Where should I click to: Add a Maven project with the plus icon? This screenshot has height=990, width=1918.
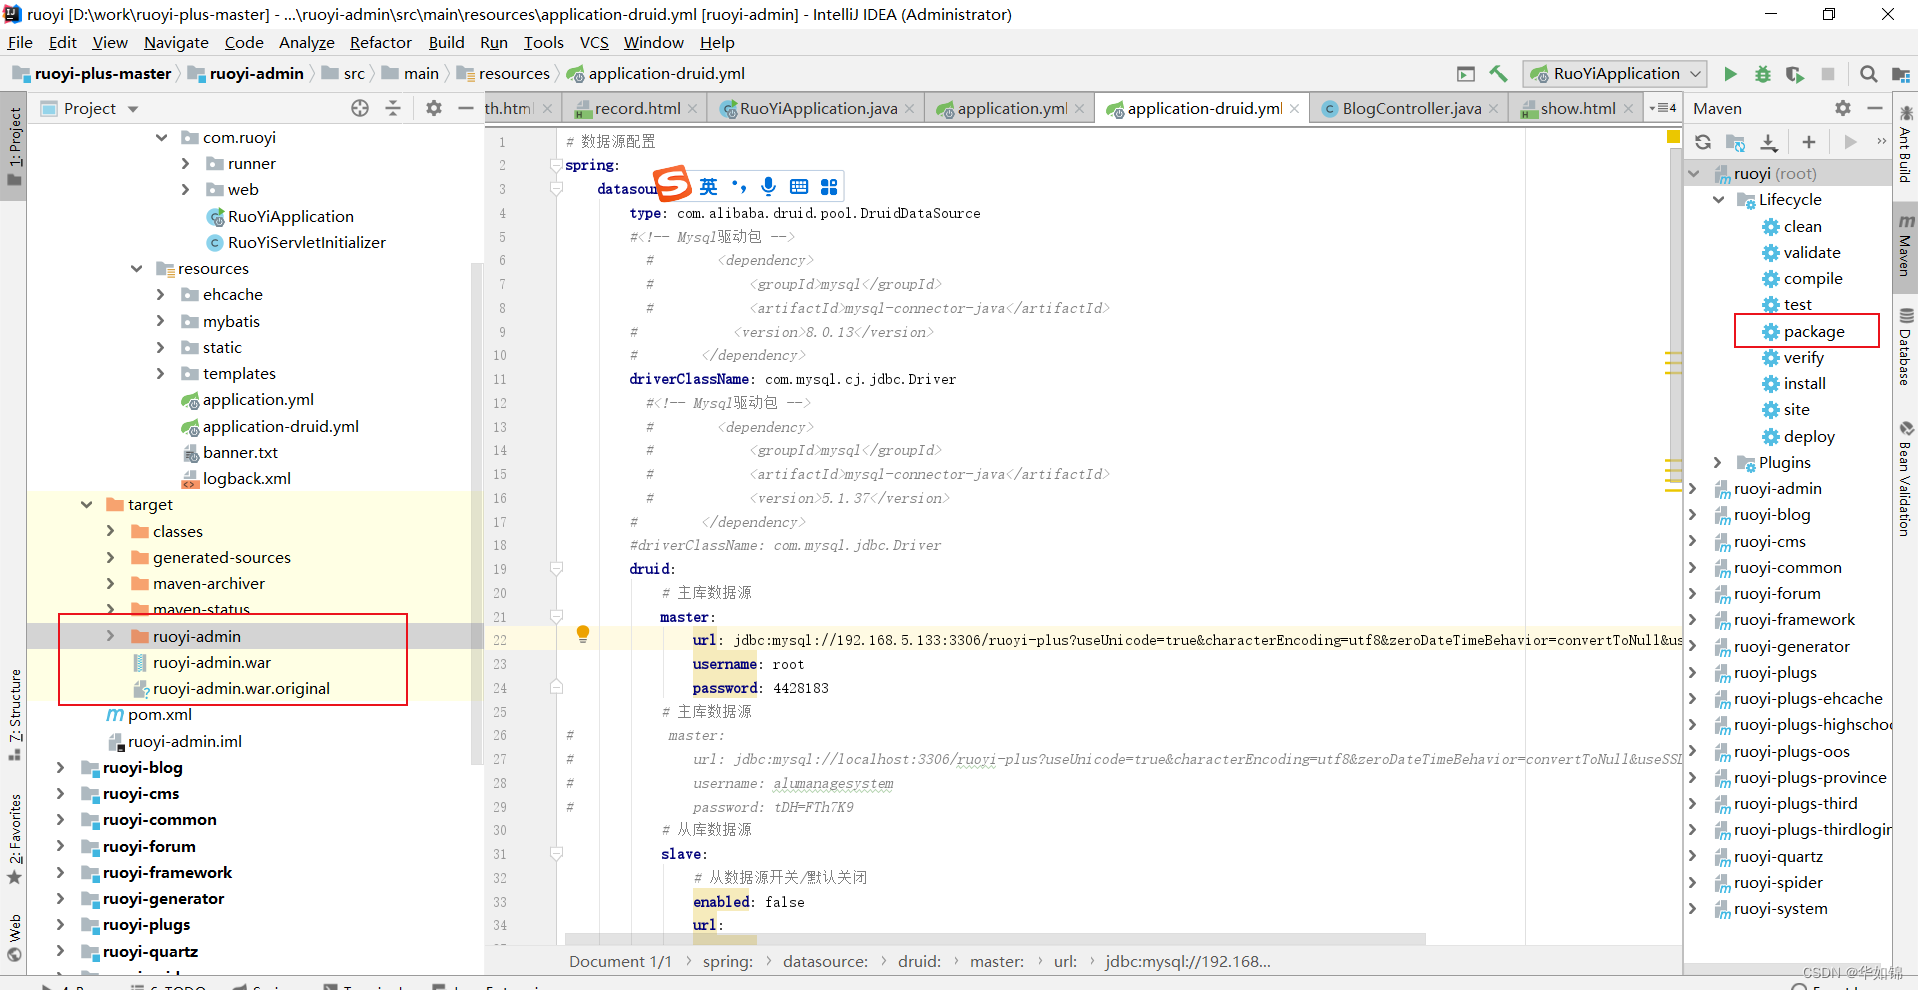pyautogui.click(x=1808, y=142)
